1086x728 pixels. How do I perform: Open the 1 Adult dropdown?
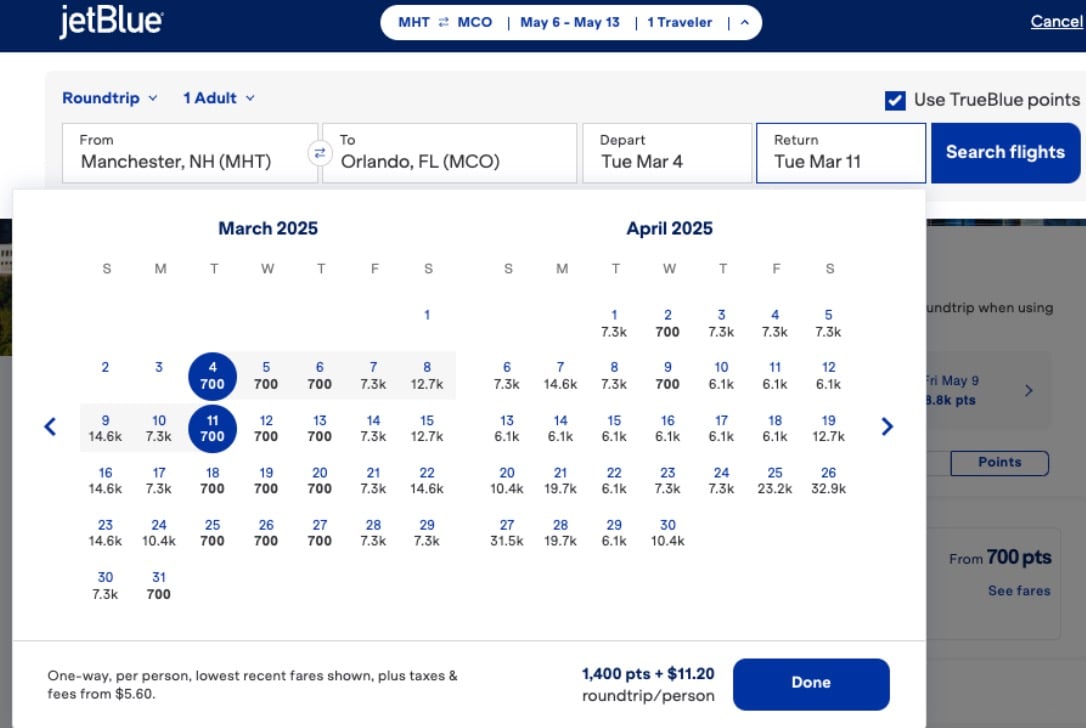pyautogui.click(x=218, y=98)
